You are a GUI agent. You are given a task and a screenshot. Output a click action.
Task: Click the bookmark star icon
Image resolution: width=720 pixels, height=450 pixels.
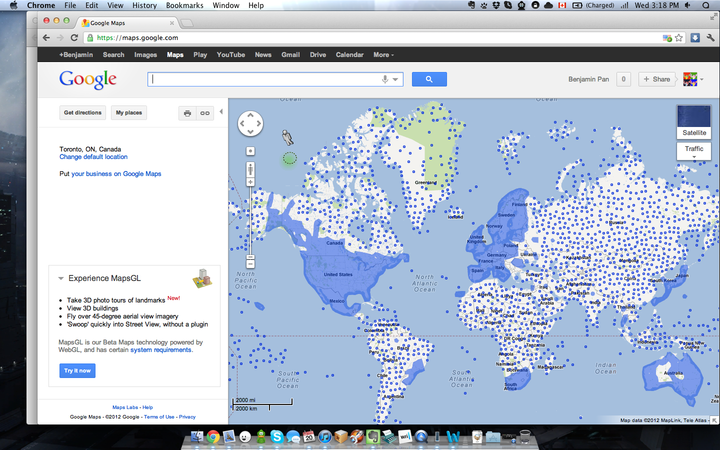[x=679, y=38]
